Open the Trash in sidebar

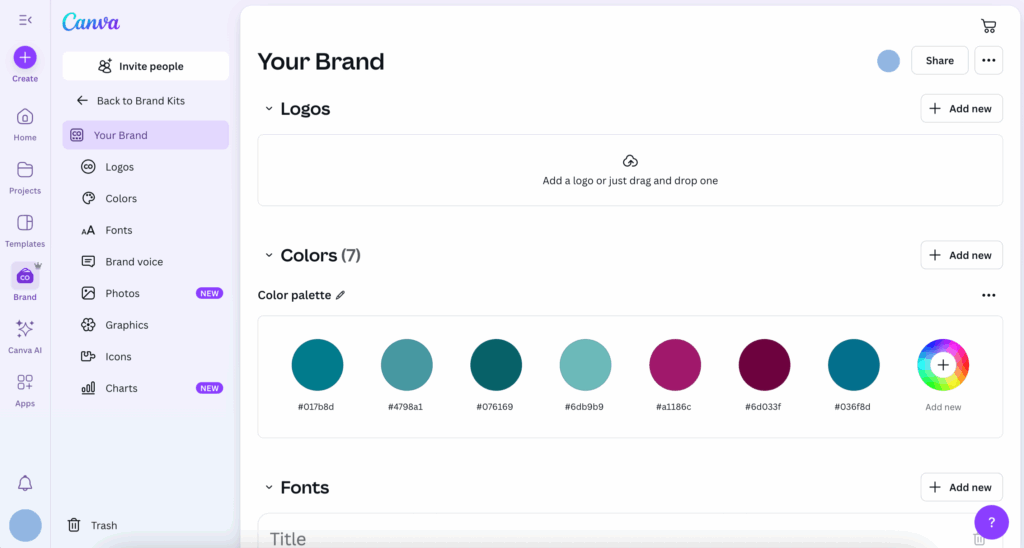point(92,525)
